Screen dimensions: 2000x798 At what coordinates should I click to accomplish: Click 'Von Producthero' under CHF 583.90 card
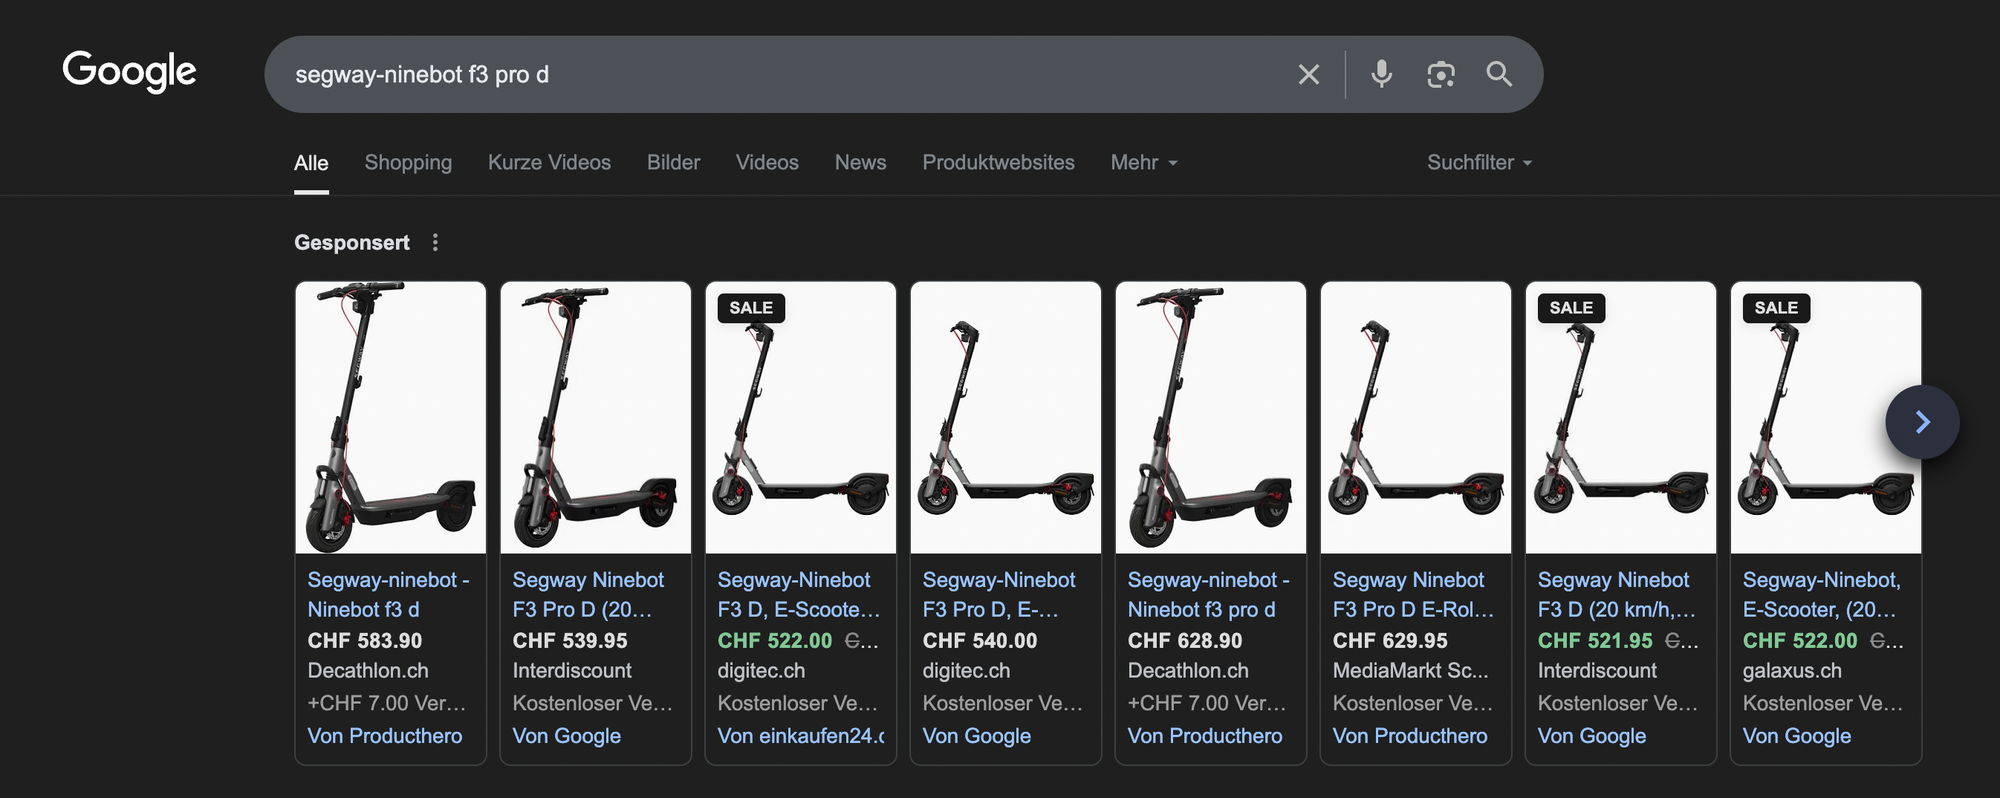(385, 736)
